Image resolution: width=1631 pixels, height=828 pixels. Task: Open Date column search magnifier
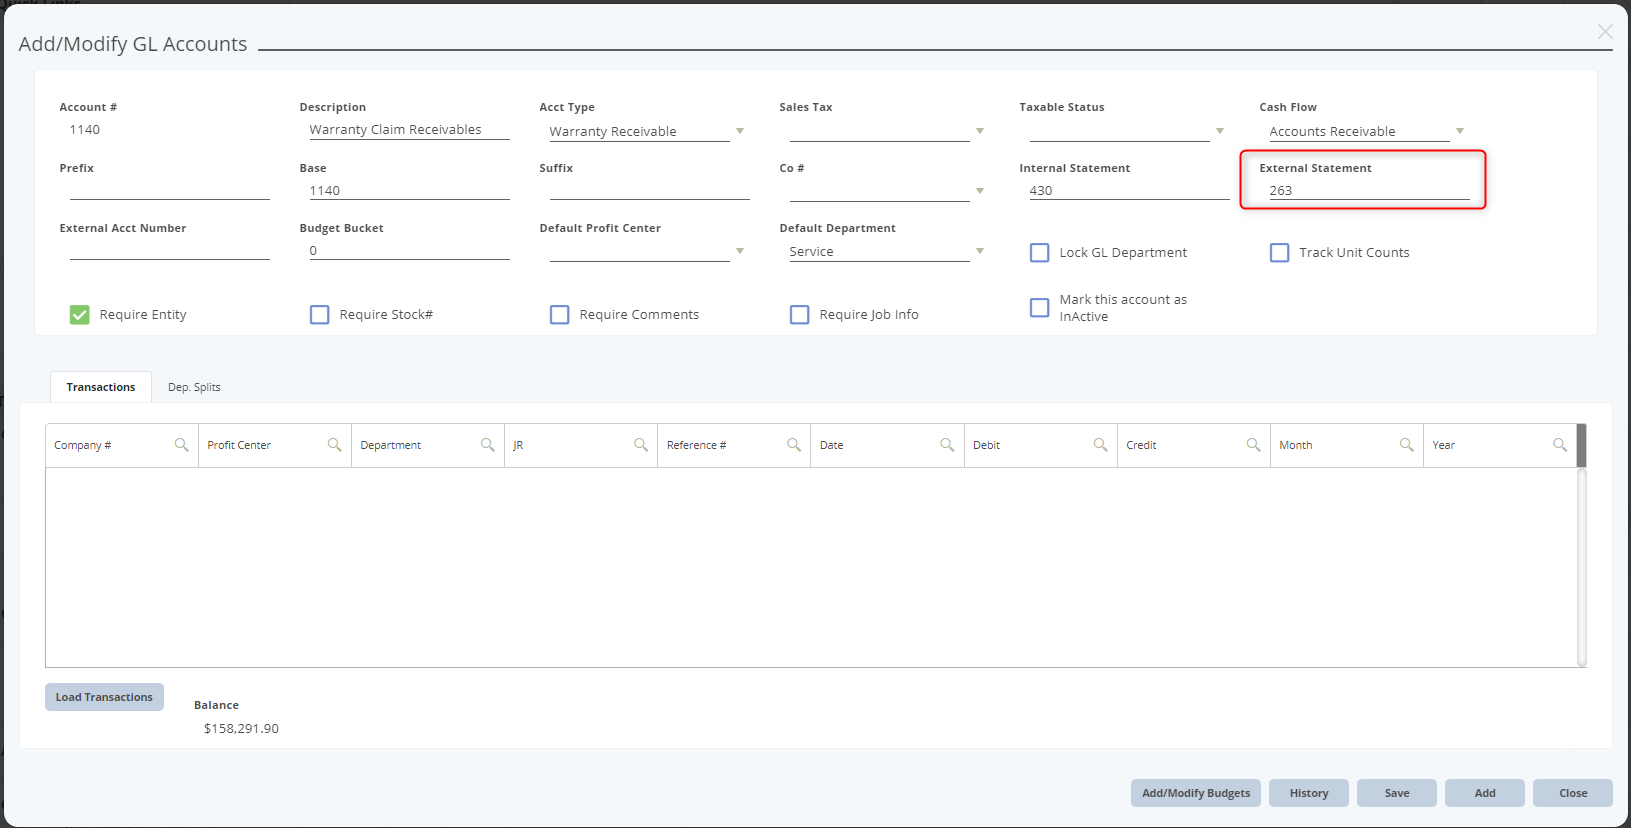pos(946,445)
